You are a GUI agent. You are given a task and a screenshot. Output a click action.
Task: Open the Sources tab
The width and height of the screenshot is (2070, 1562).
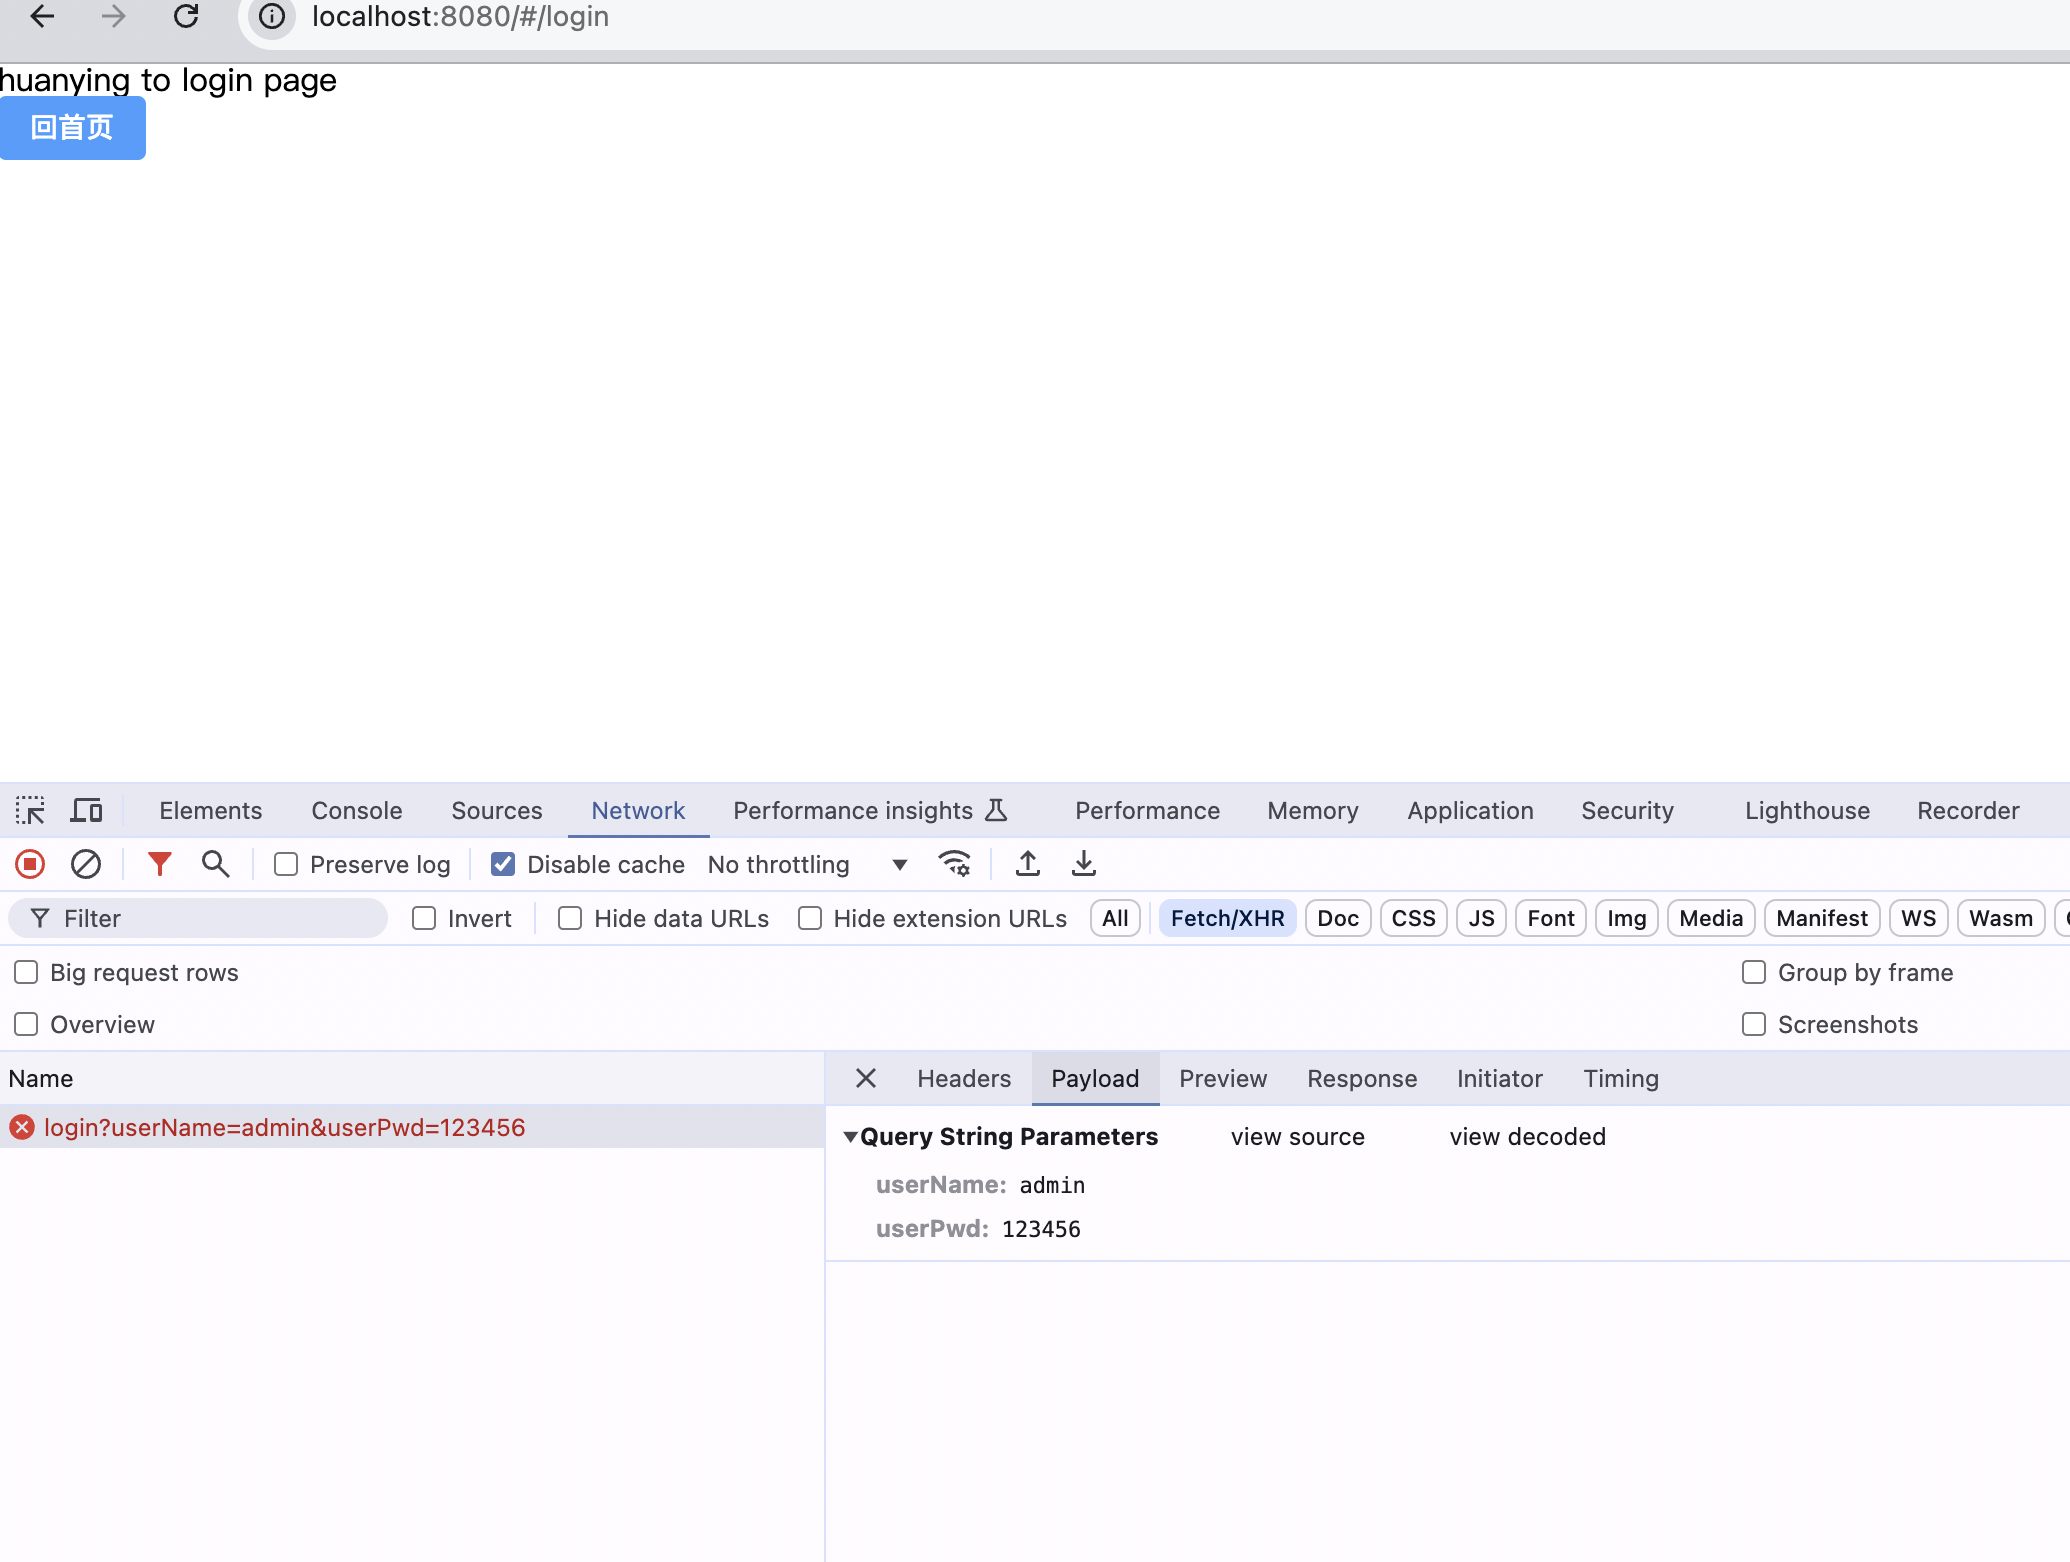497,810
